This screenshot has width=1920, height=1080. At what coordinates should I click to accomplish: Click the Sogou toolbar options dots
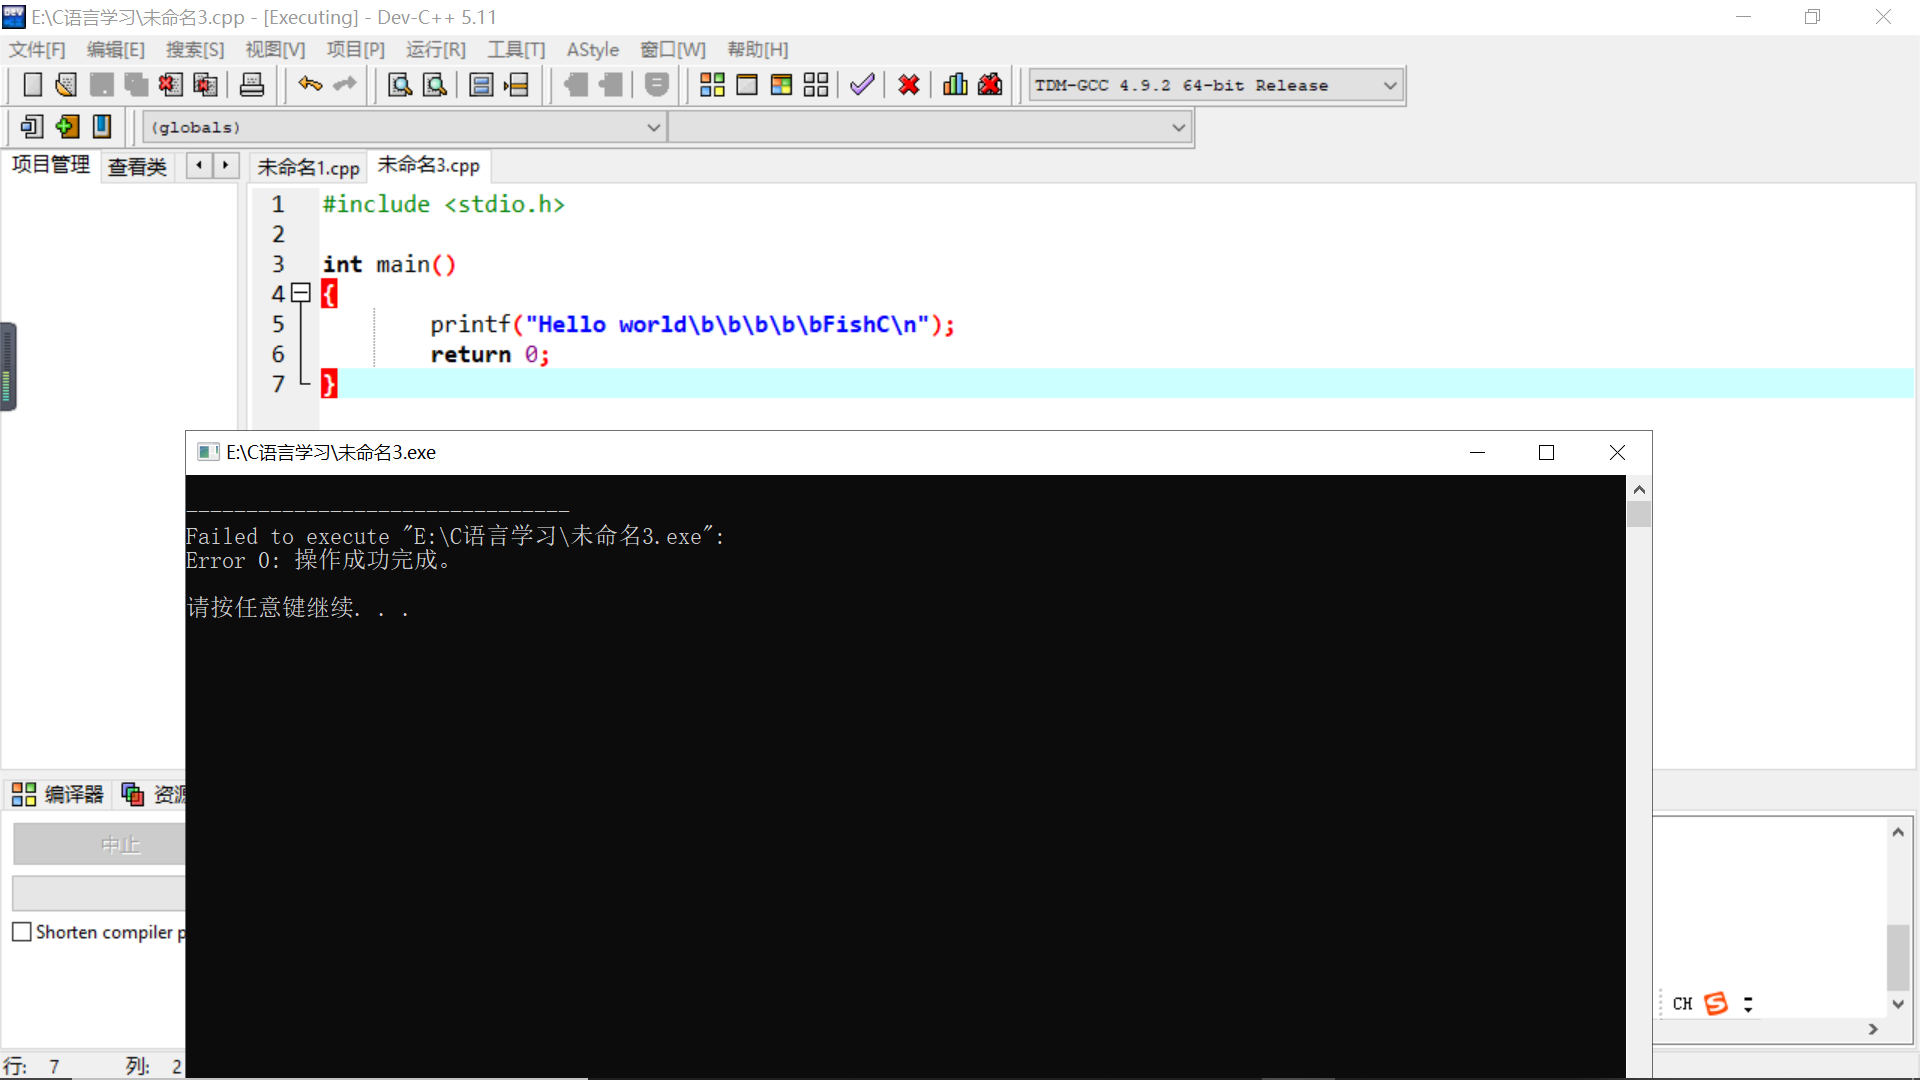click(x=1748, y=1004)
